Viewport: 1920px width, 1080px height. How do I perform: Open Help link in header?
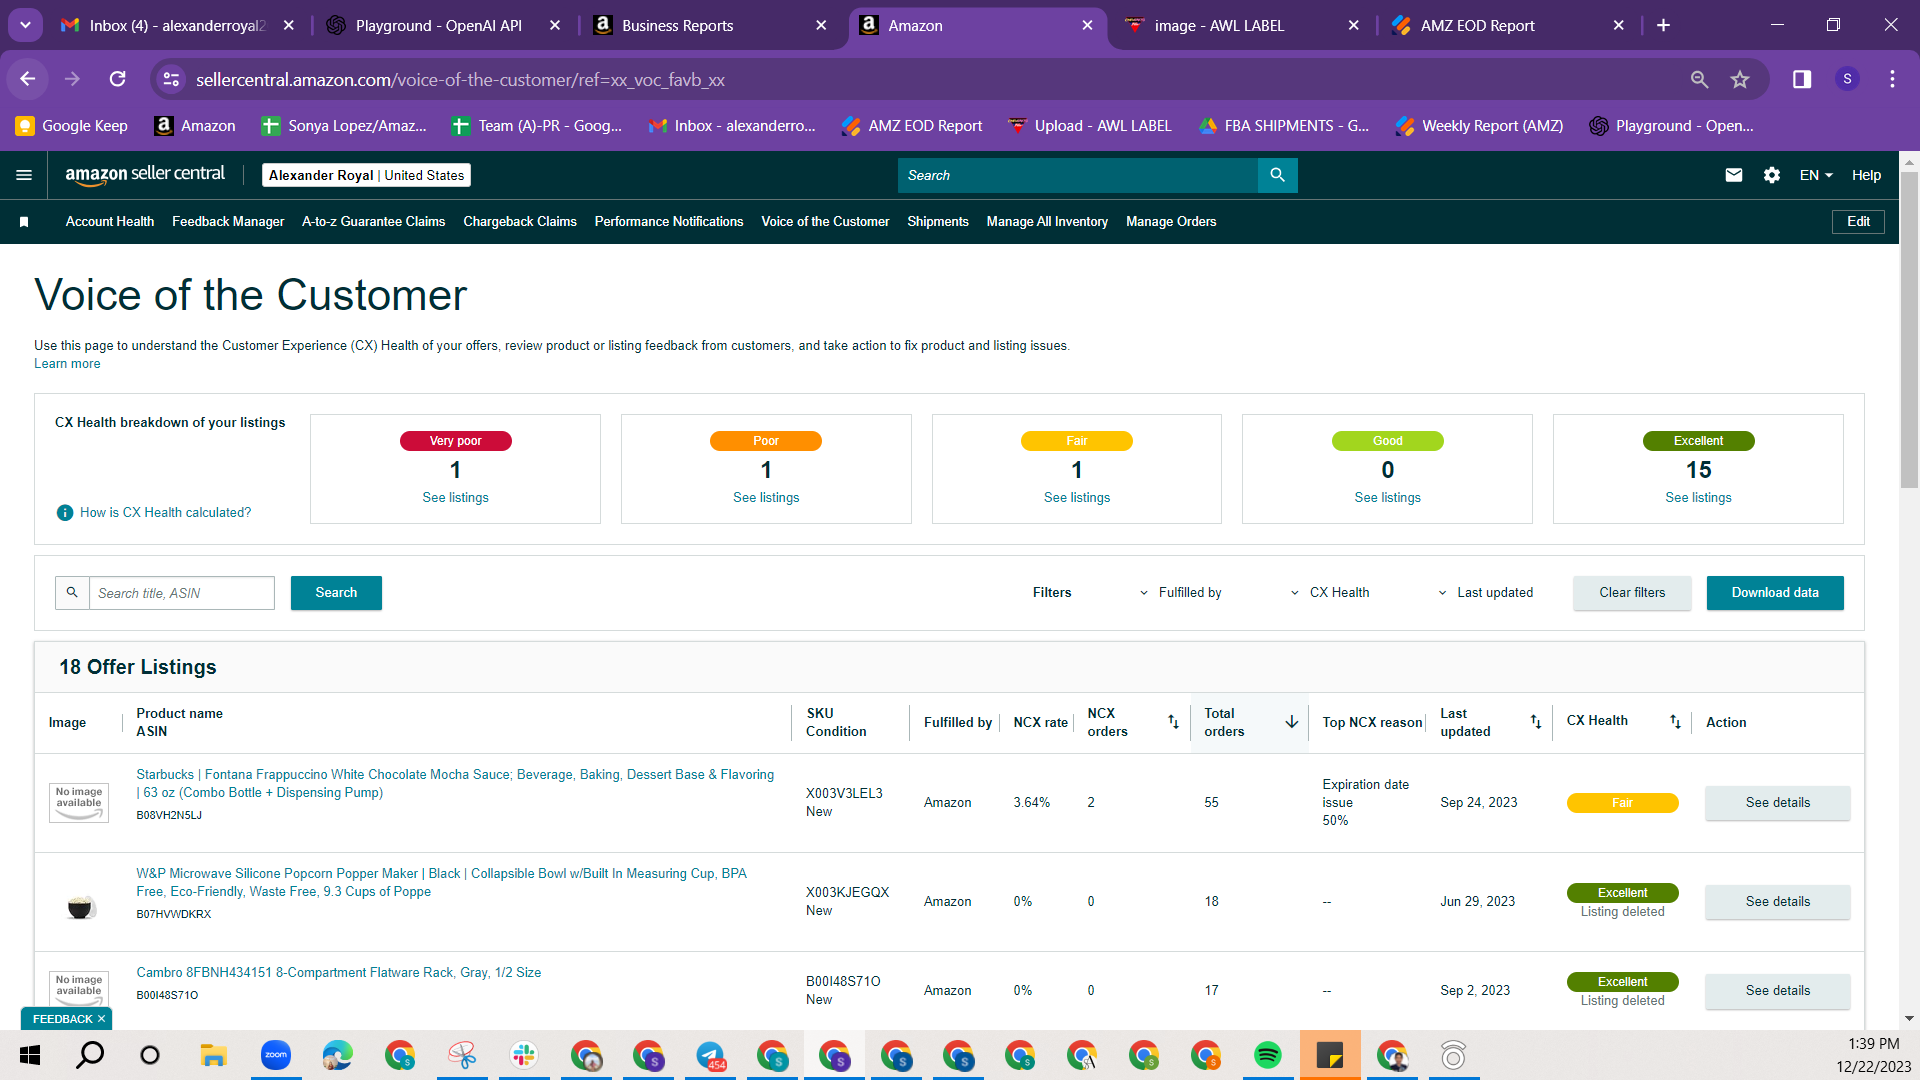(1866, 175)
